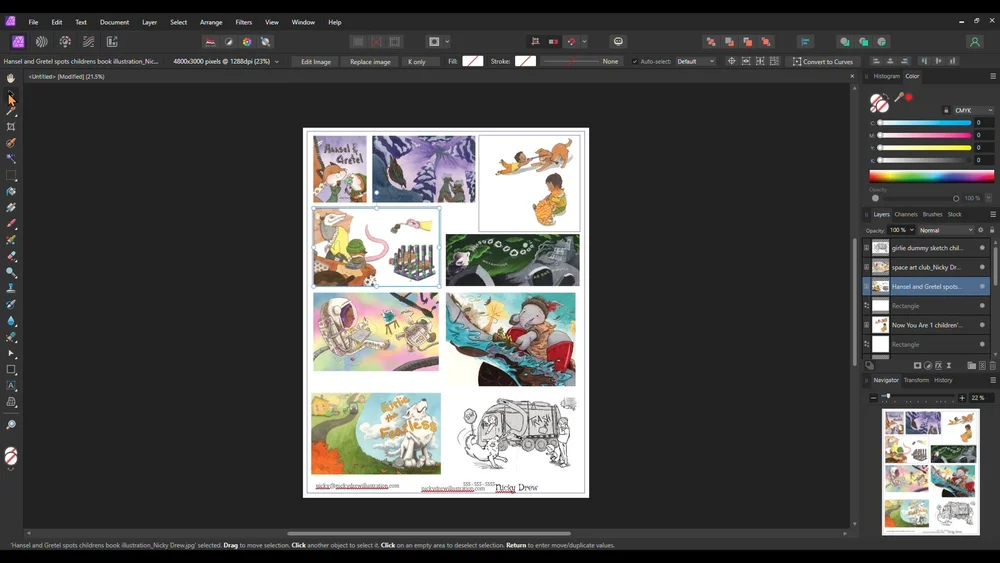Click the color picker eyedropper in the Color panel
Viewport: 1000px width, 563px height.
tap(899, 98)
